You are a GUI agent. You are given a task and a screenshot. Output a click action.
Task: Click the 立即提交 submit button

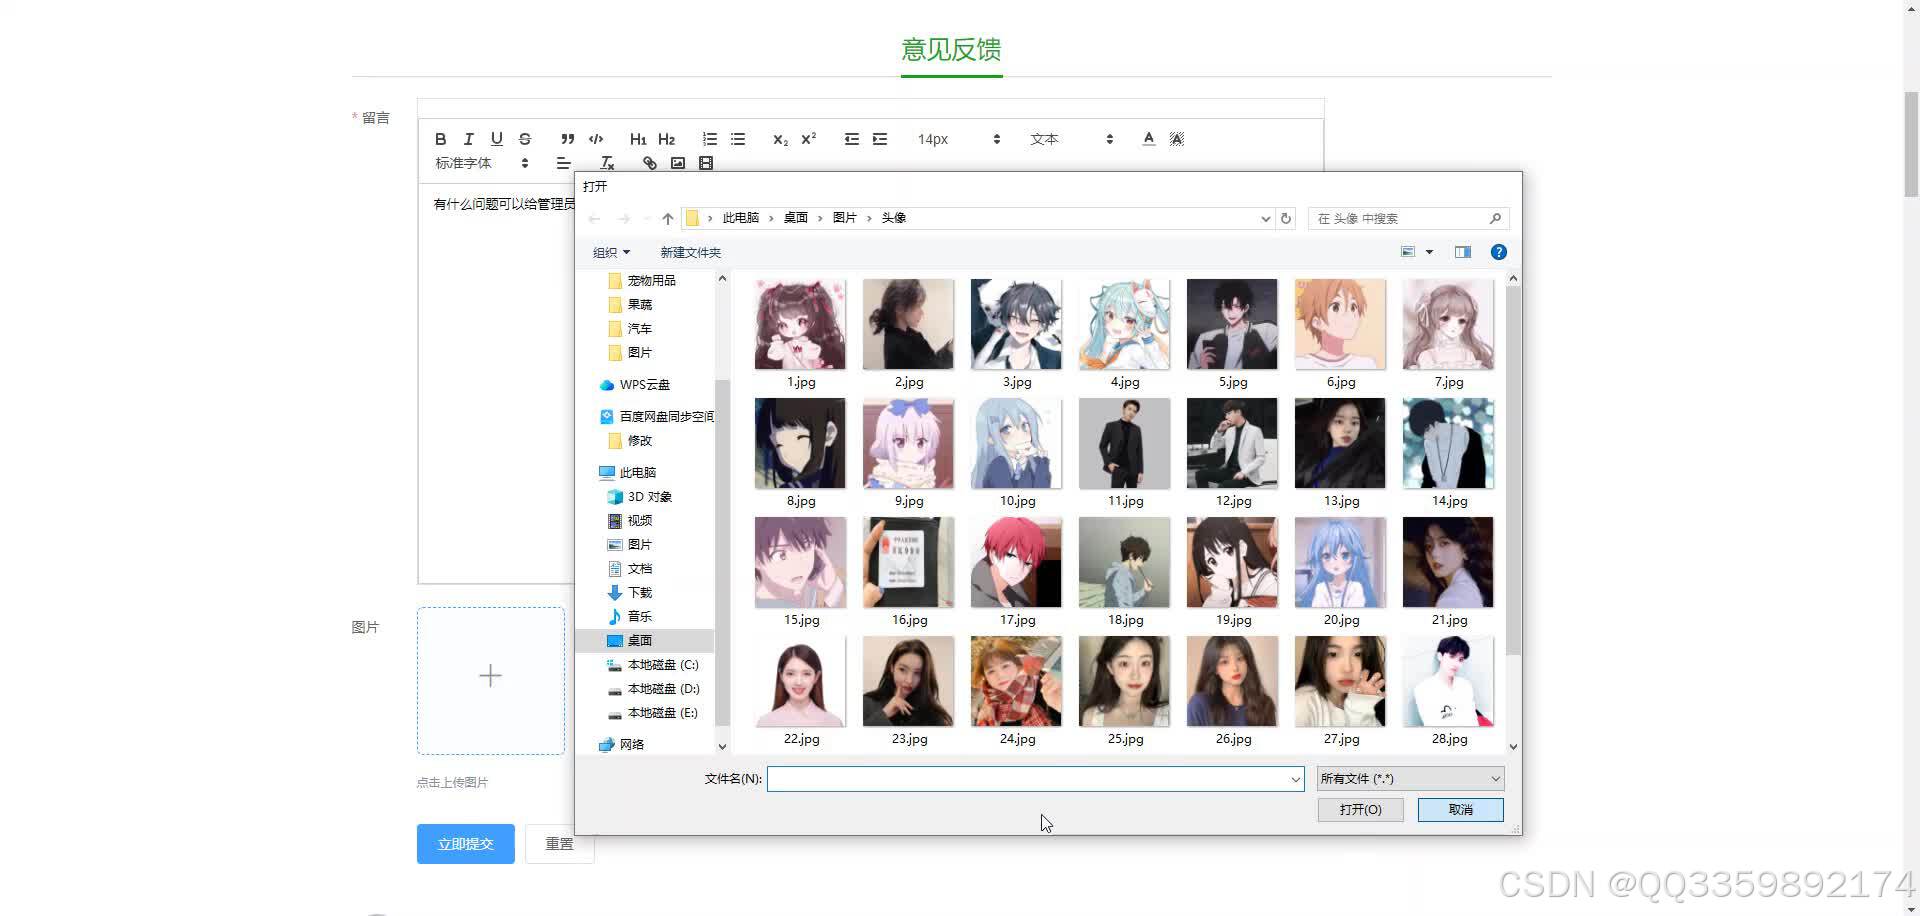tap(466, 844)
